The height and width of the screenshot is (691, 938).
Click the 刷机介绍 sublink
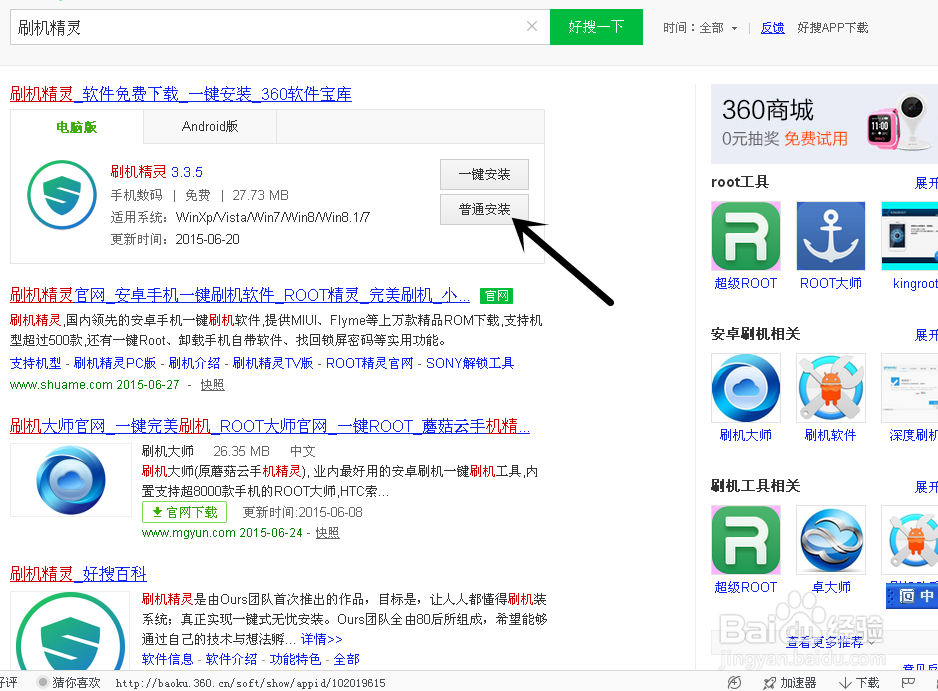[x=194, y=363]
